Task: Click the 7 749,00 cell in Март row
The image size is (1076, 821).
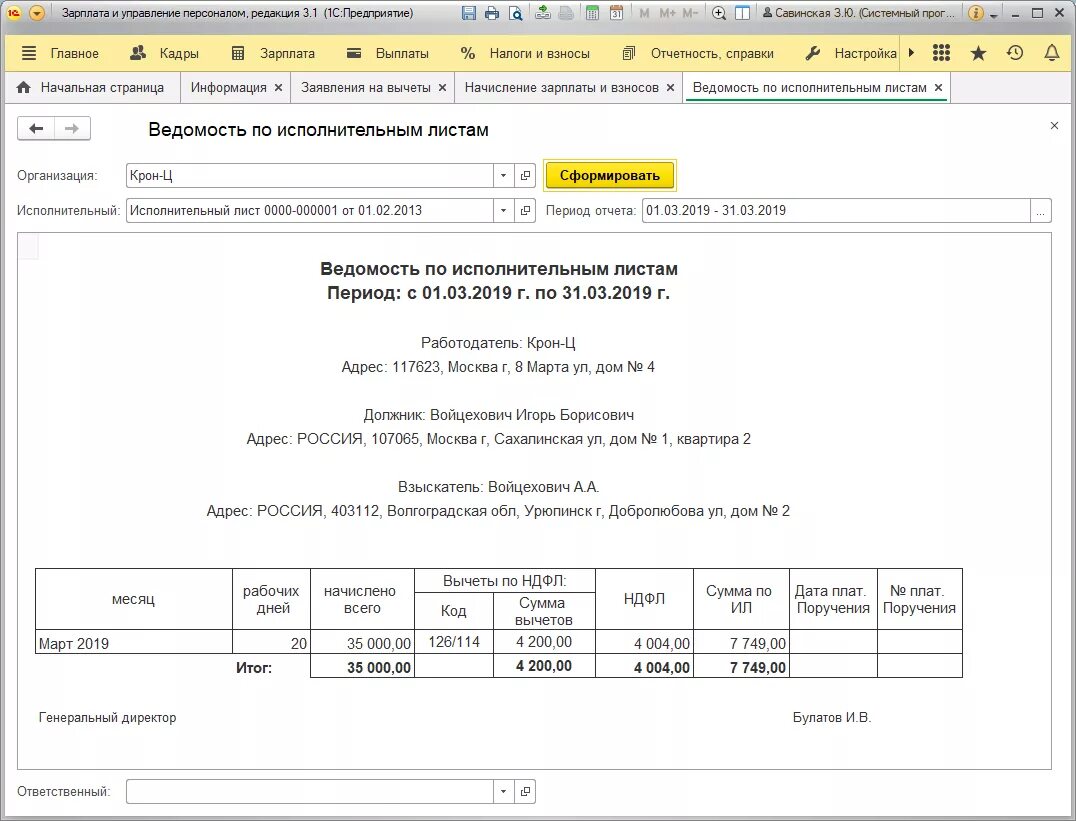Action: [x=742, y=643]
